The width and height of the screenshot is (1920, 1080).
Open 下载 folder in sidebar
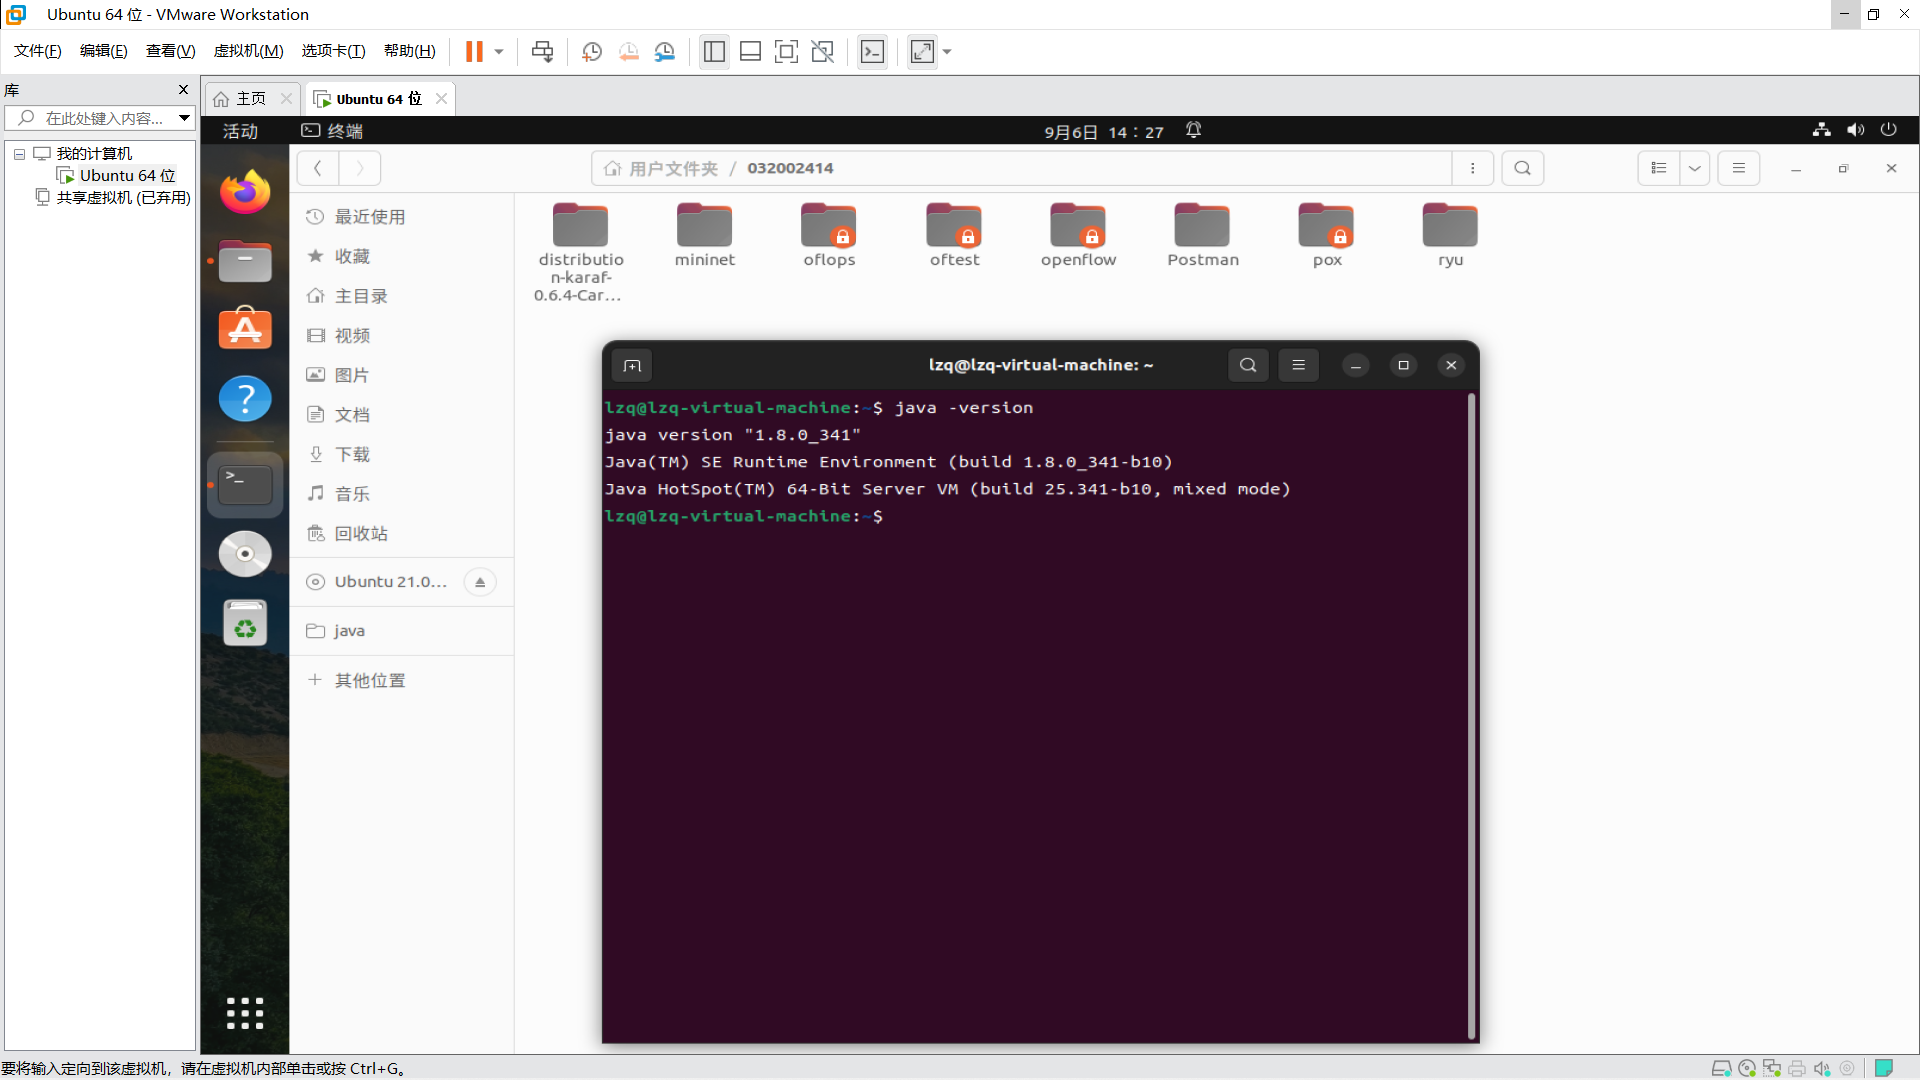tap(352, 454)
